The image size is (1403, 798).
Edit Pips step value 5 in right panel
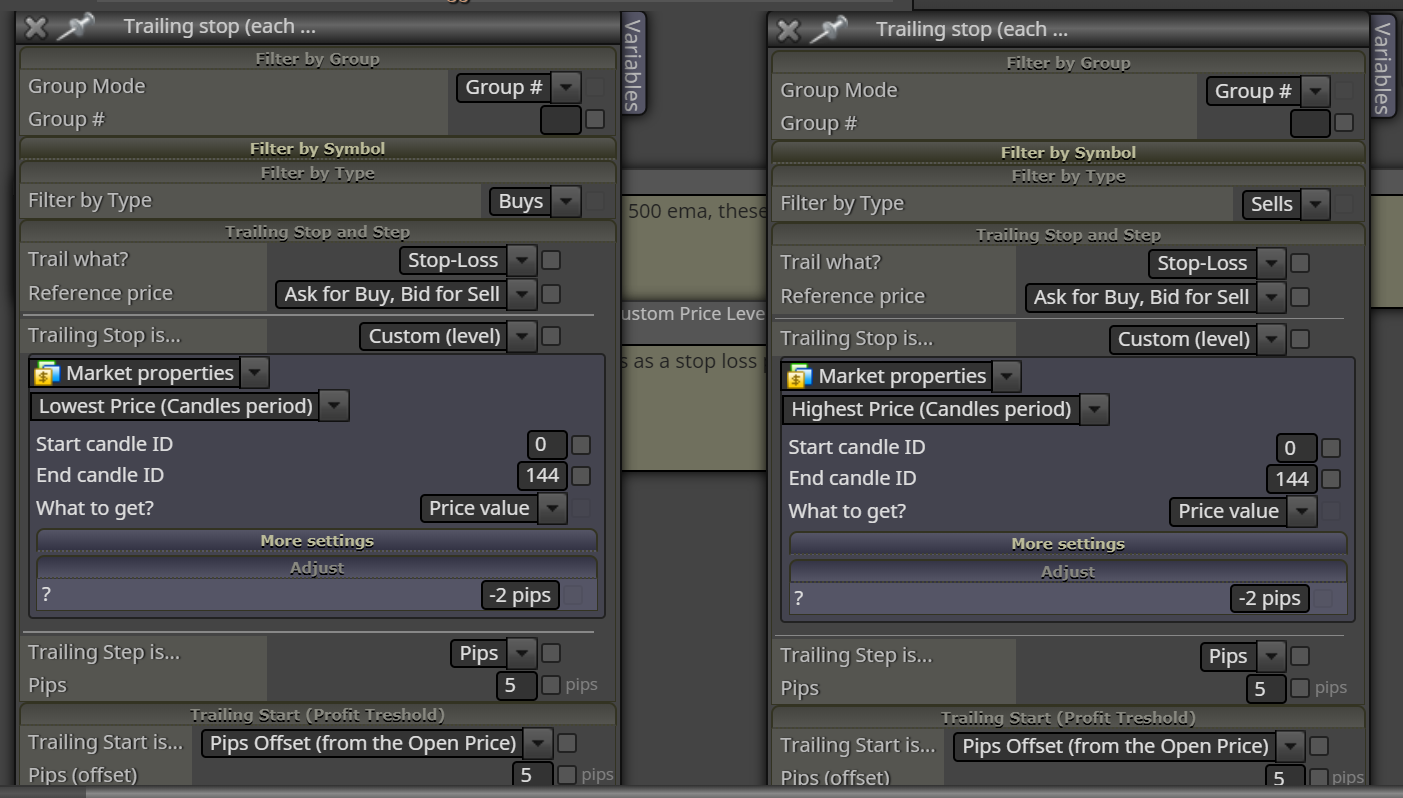click(x=1266, y=689)
